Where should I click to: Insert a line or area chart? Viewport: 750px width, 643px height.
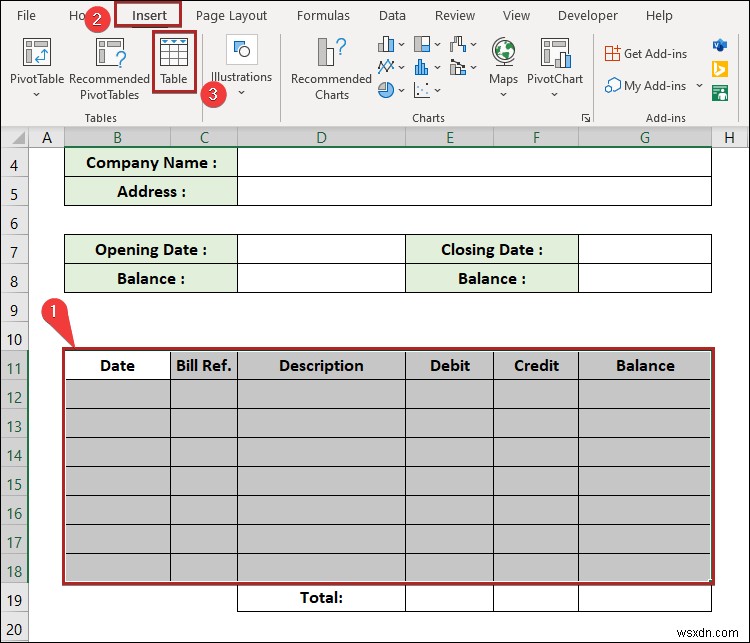coord(386,67)
